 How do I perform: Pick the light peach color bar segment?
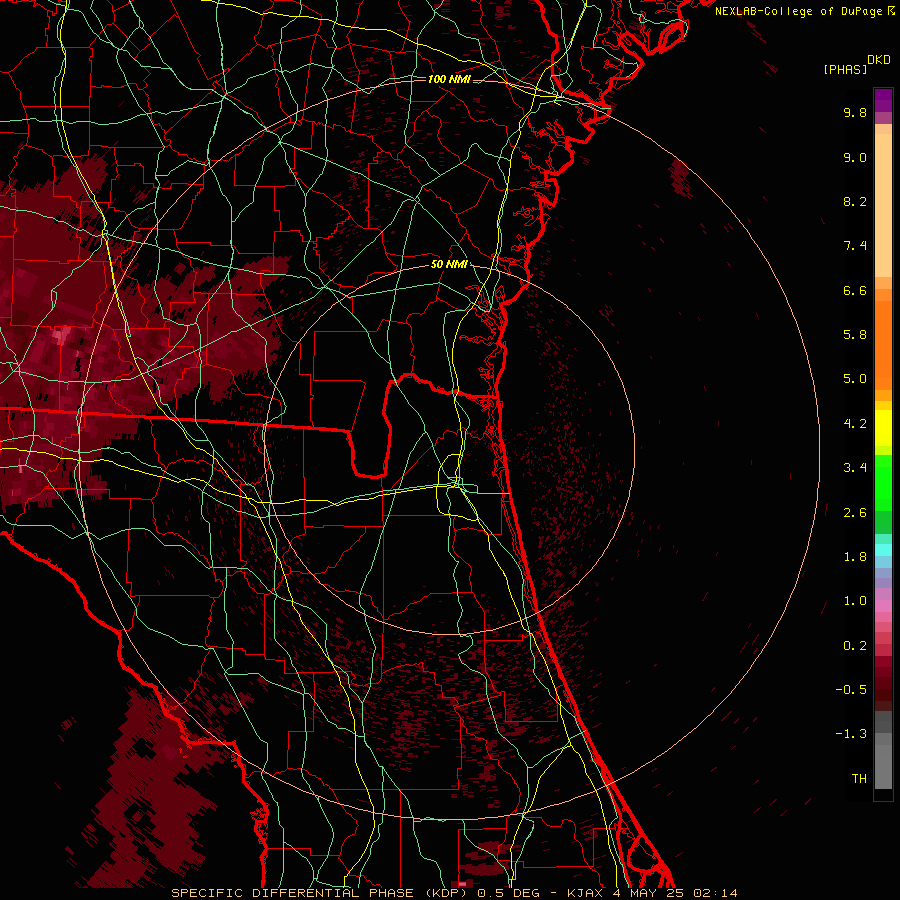pyautogui.click(x=883, y=205)
